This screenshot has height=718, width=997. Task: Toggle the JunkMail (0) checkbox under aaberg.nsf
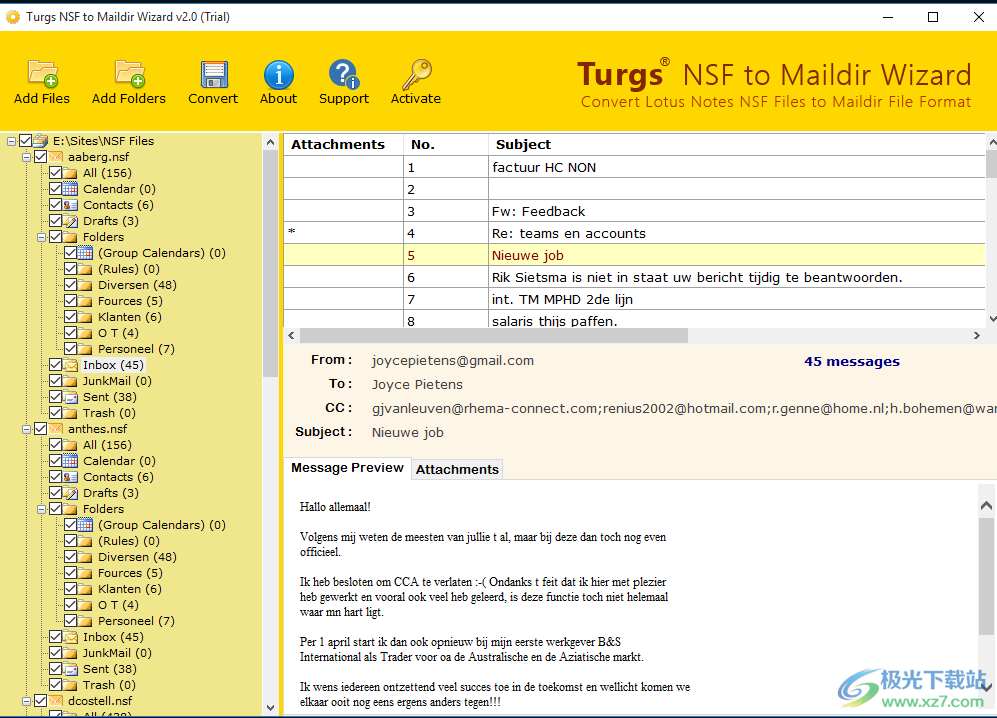tap(56, 381)
